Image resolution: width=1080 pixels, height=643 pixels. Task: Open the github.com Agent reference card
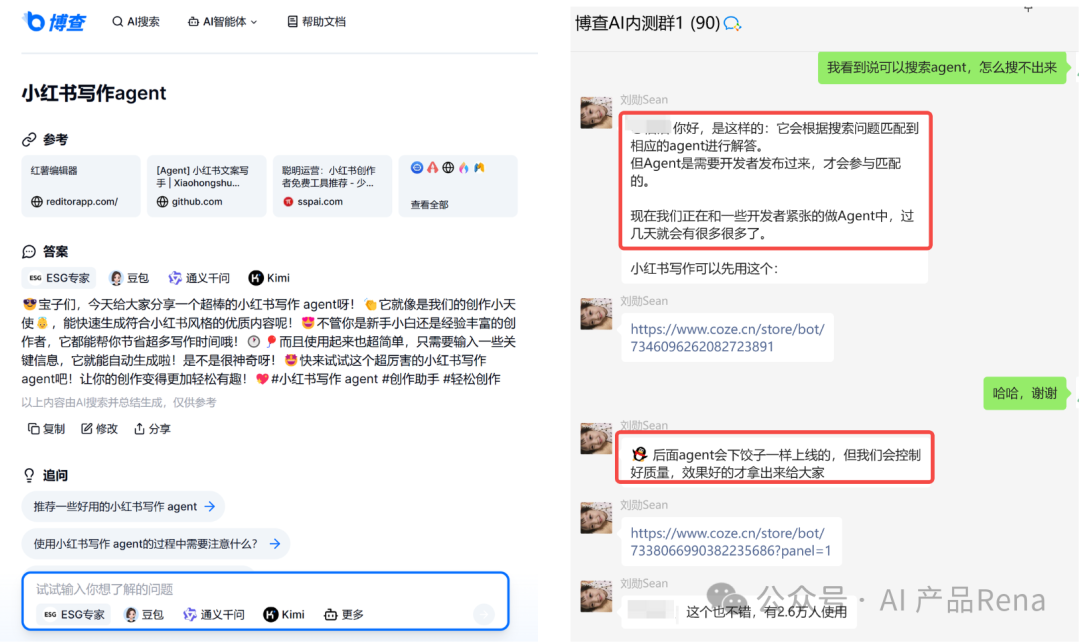[206, 186]
